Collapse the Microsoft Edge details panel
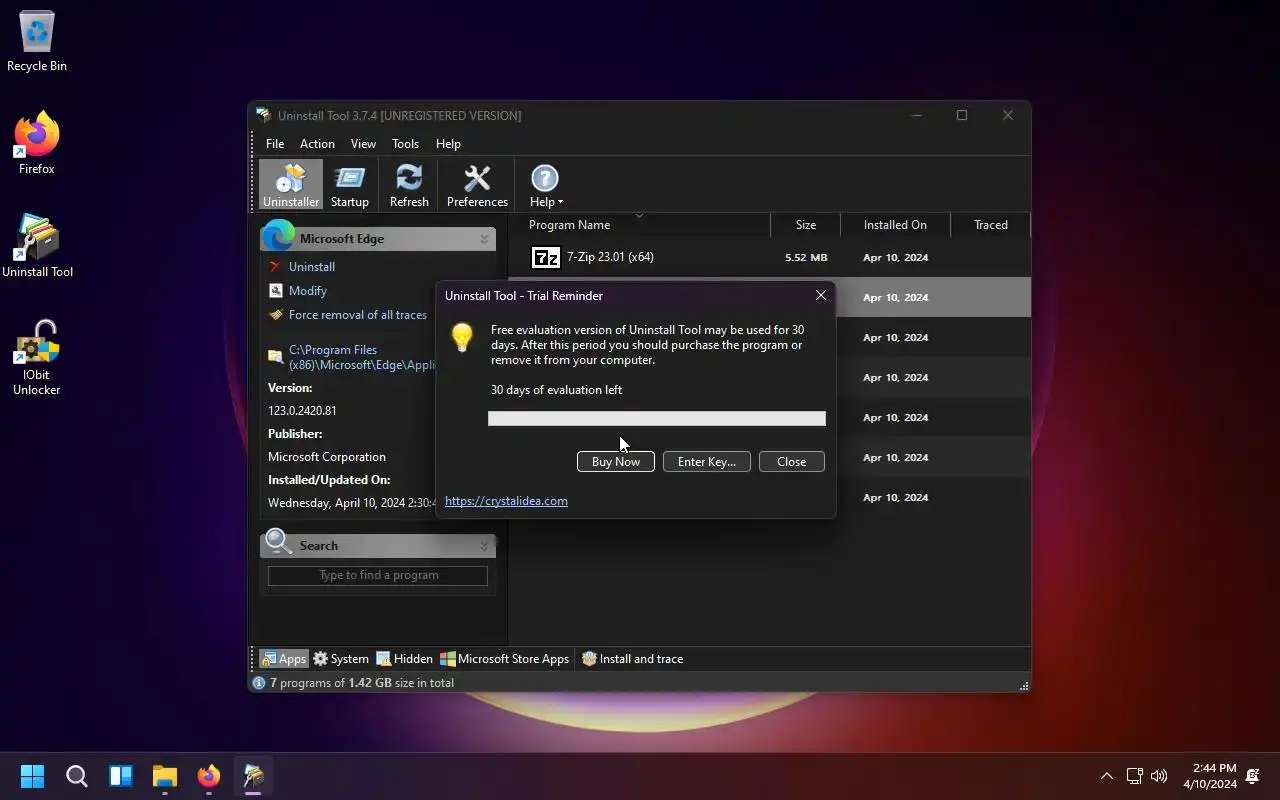This screenshot has height=800, width=1280. click(x=484, y=239)
